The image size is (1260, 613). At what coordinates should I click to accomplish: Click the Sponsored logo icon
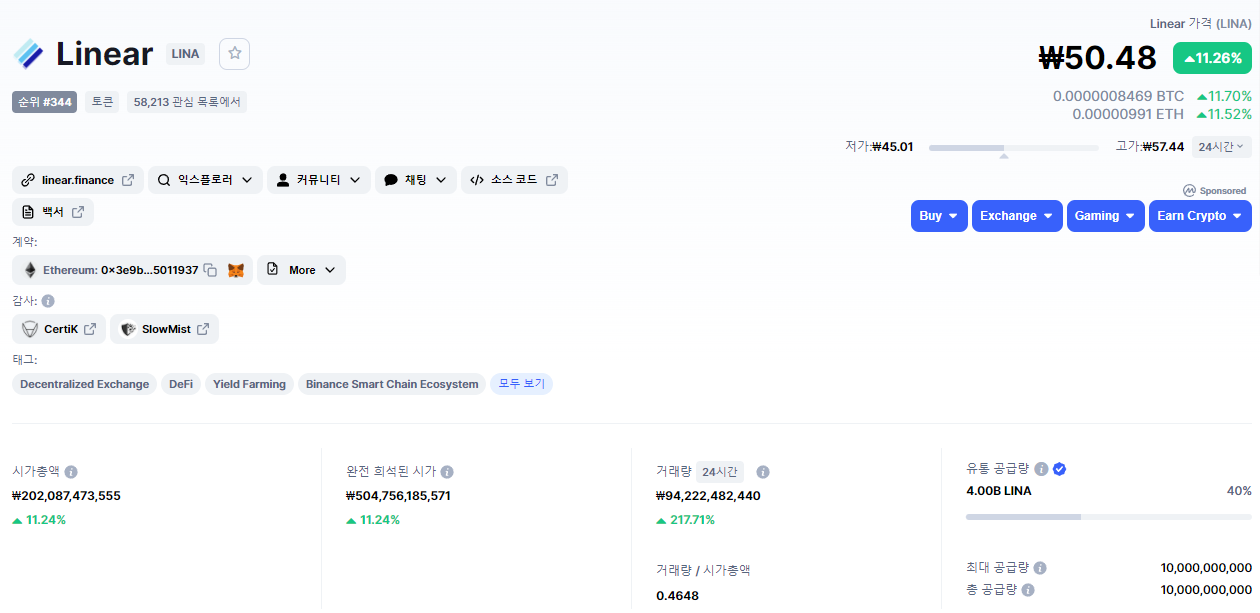(1189, 190)
